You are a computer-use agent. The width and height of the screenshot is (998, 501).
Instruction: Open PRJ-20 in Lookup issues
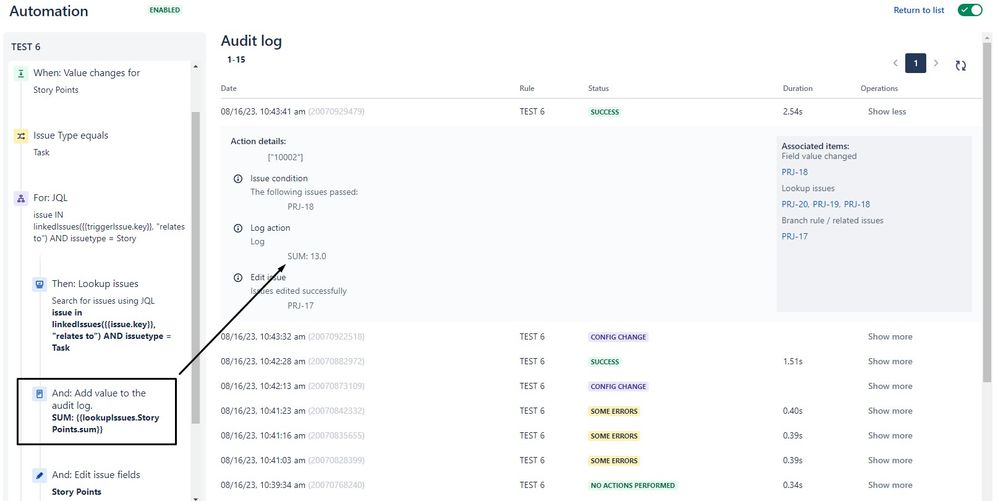coord(795,204)
